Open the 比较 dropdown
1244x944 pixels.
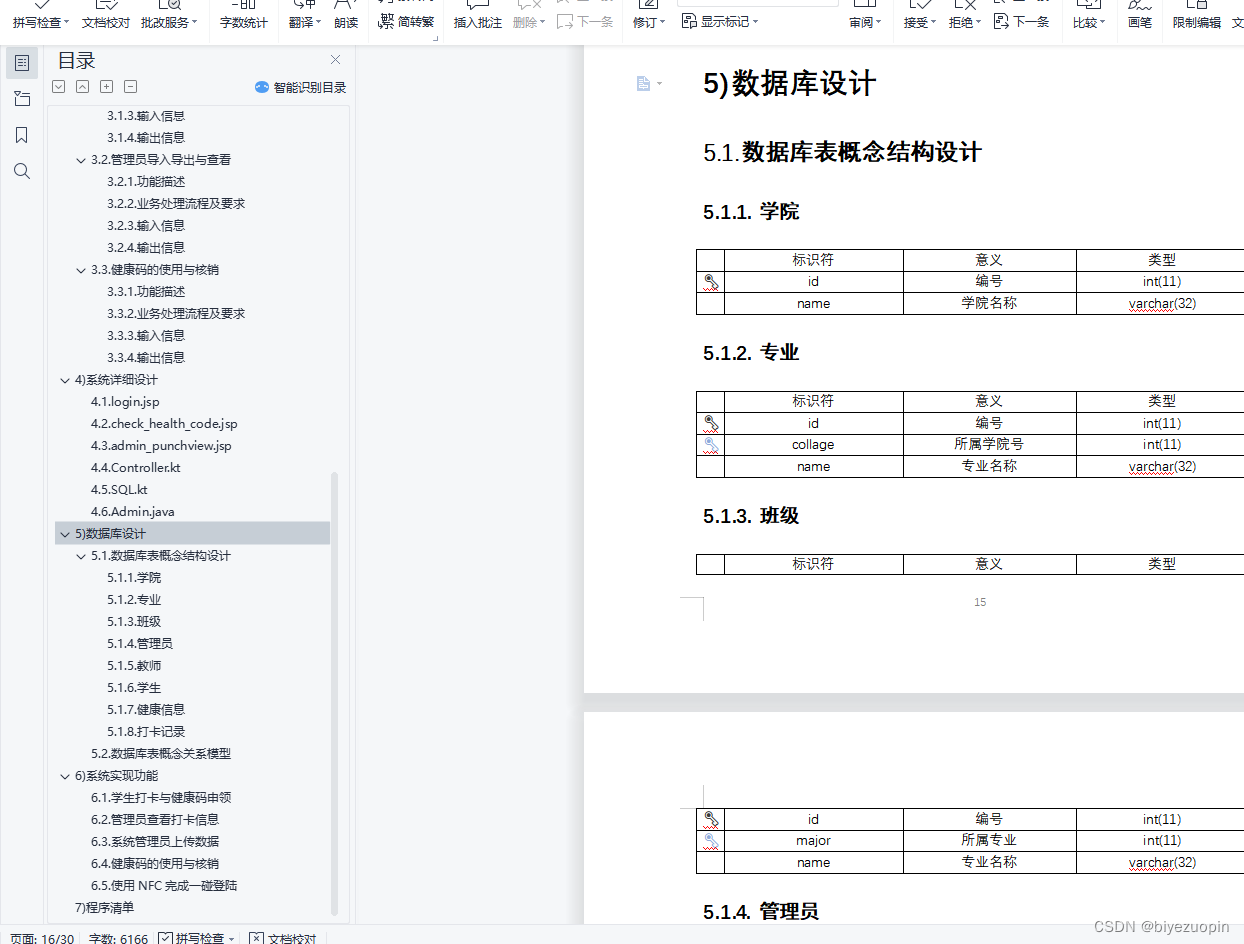[x=1090, y=22]
